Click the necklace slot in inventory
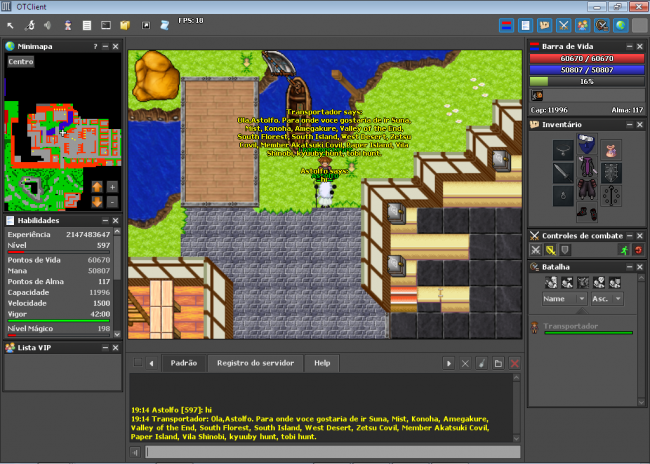 click(x=563, y=151)
